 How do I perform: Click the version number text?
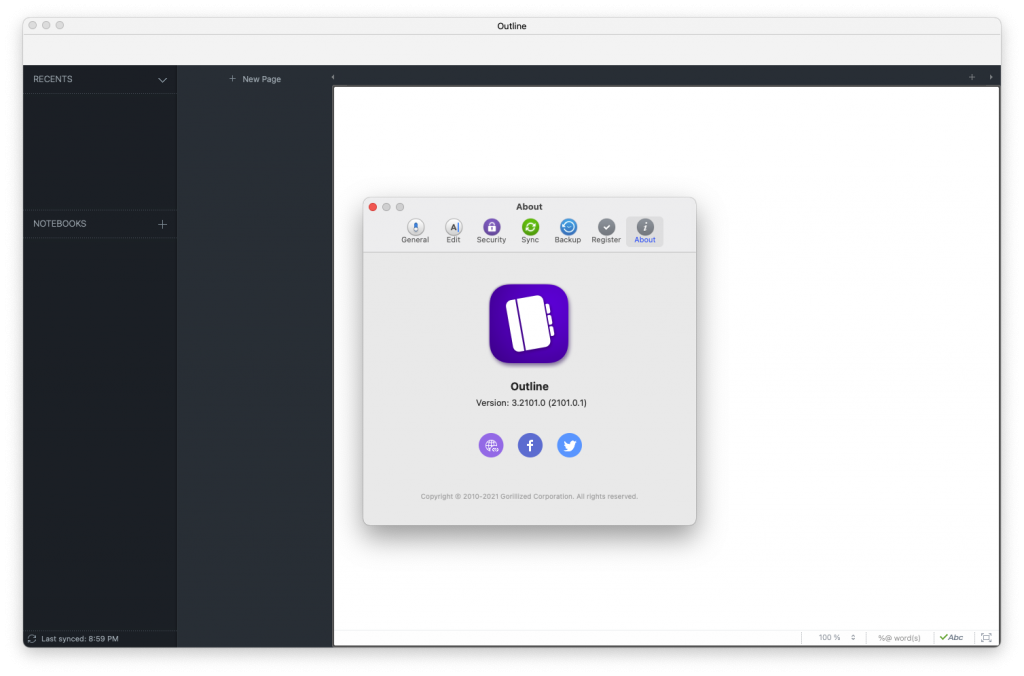[531, 403]
